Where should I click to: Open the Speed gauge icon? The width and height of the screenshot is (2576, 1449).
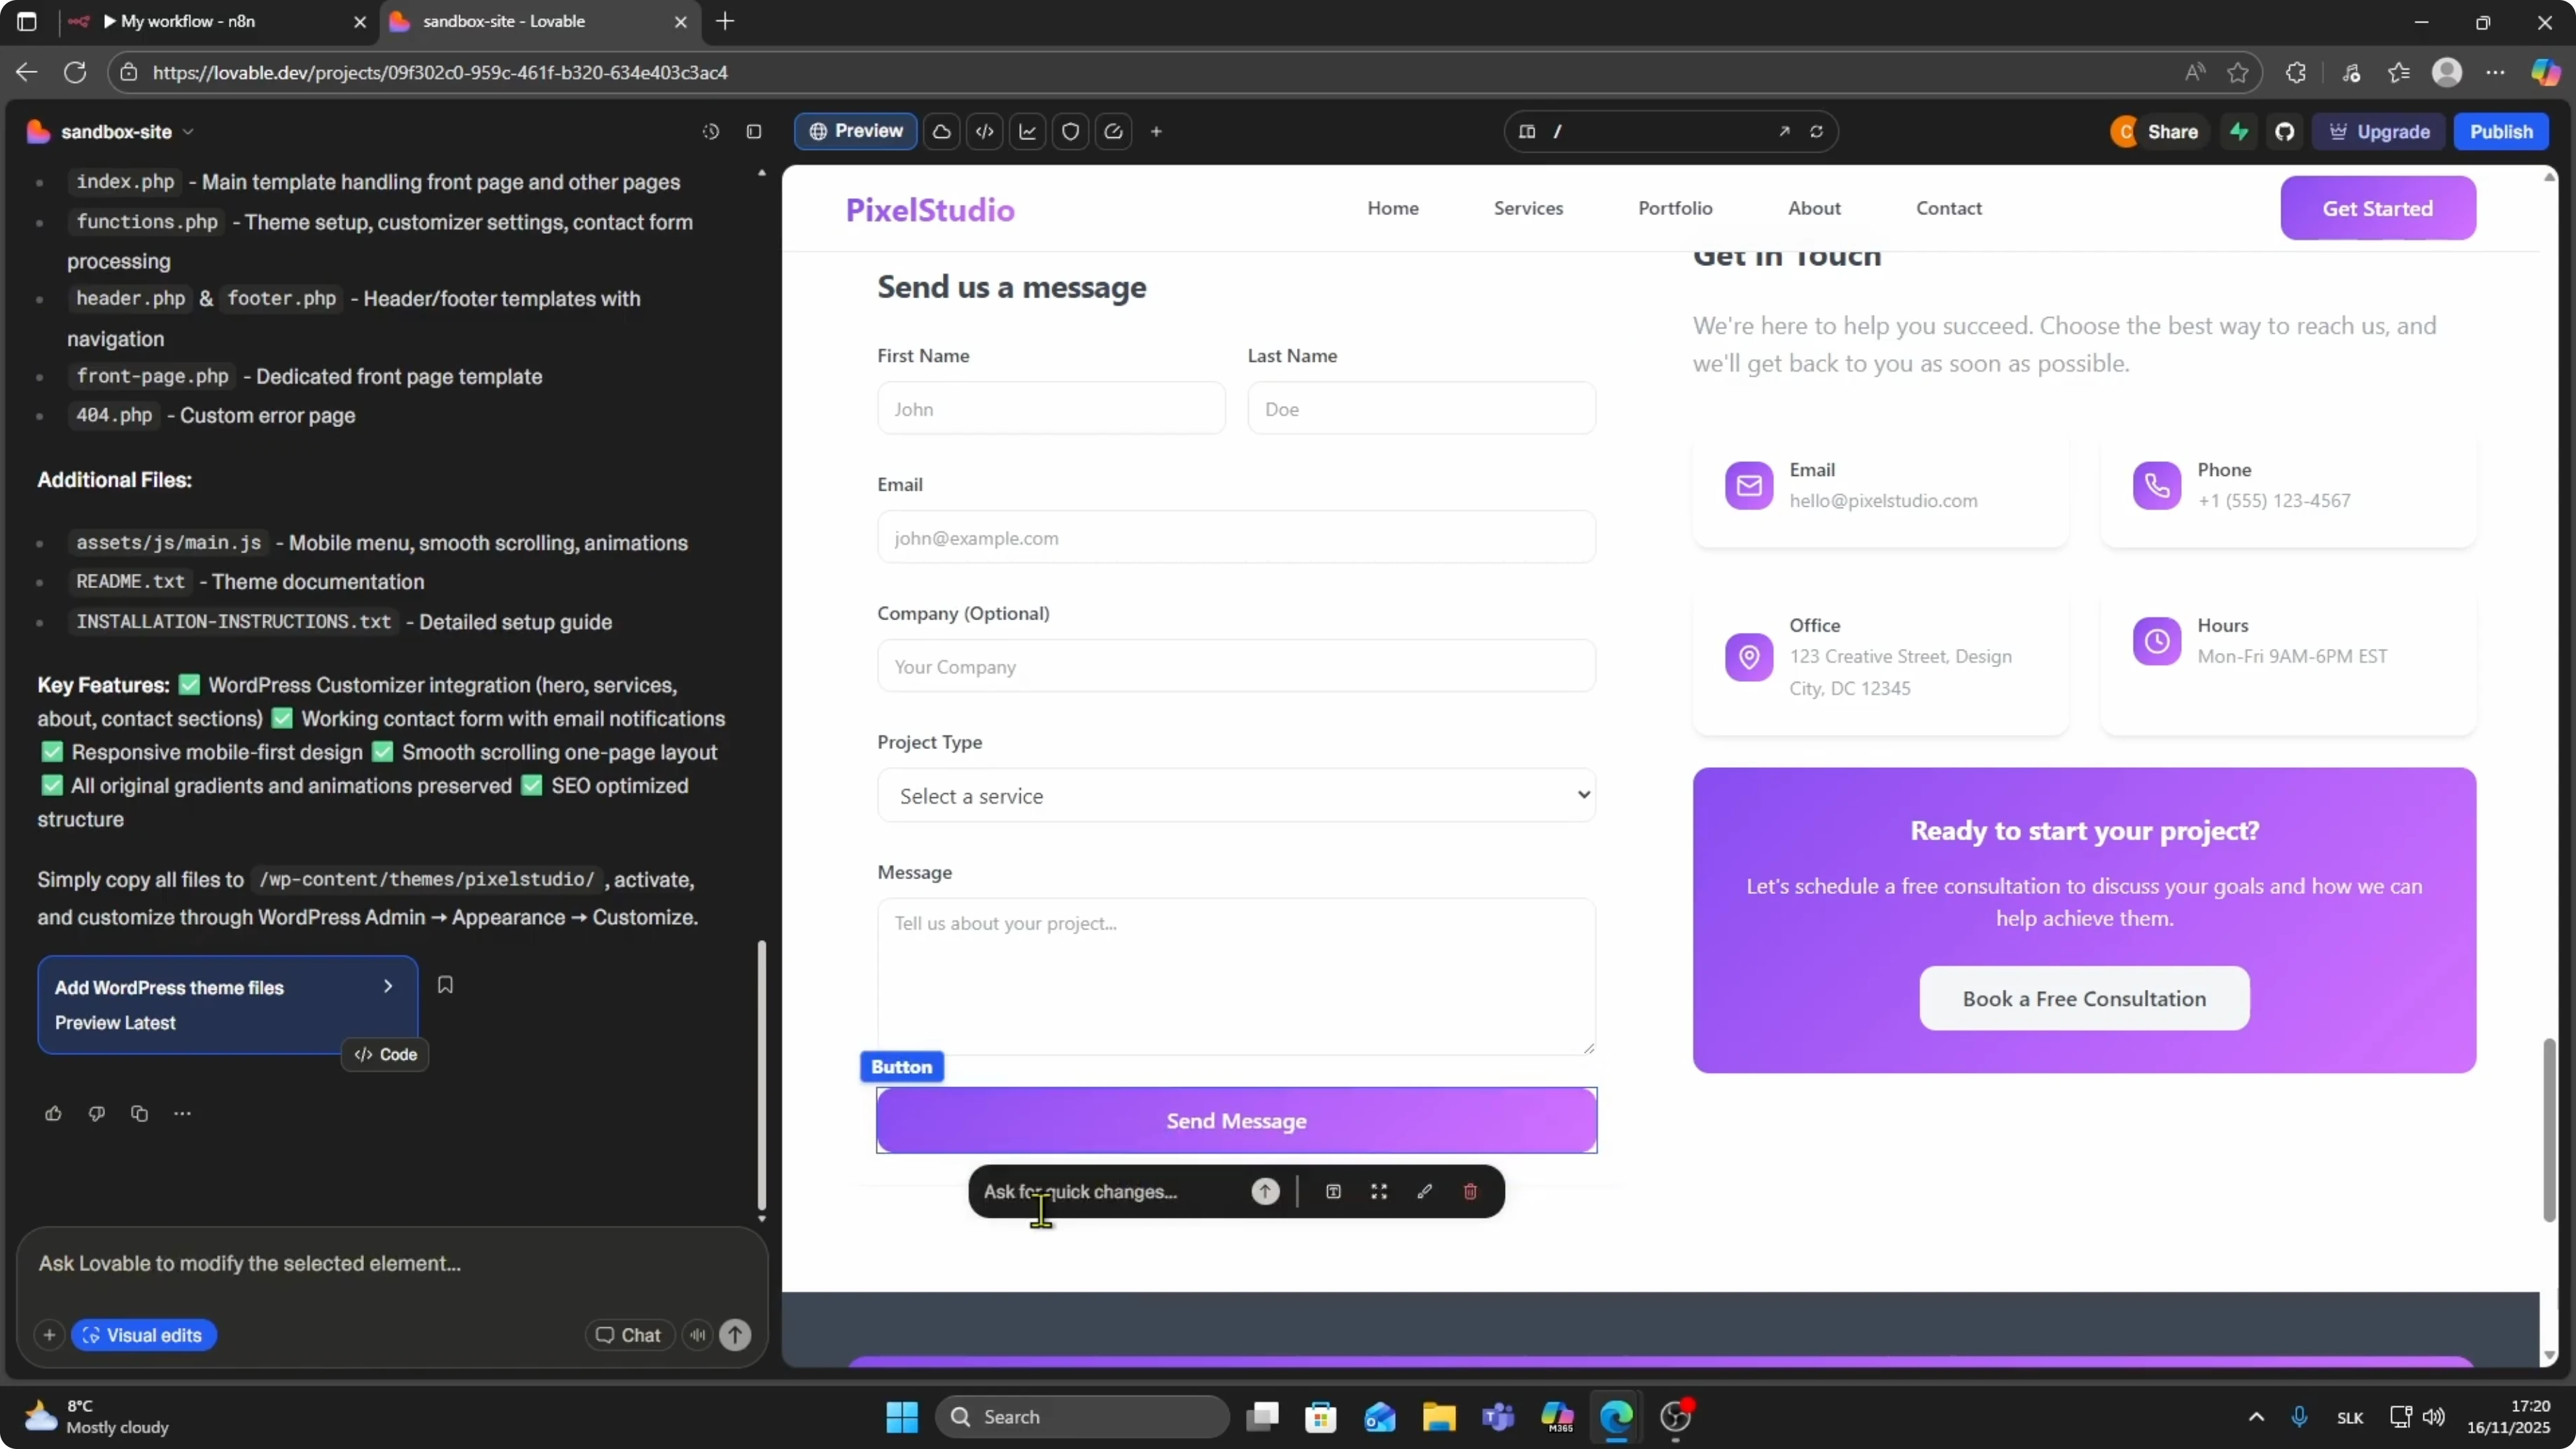(1113, 132)
